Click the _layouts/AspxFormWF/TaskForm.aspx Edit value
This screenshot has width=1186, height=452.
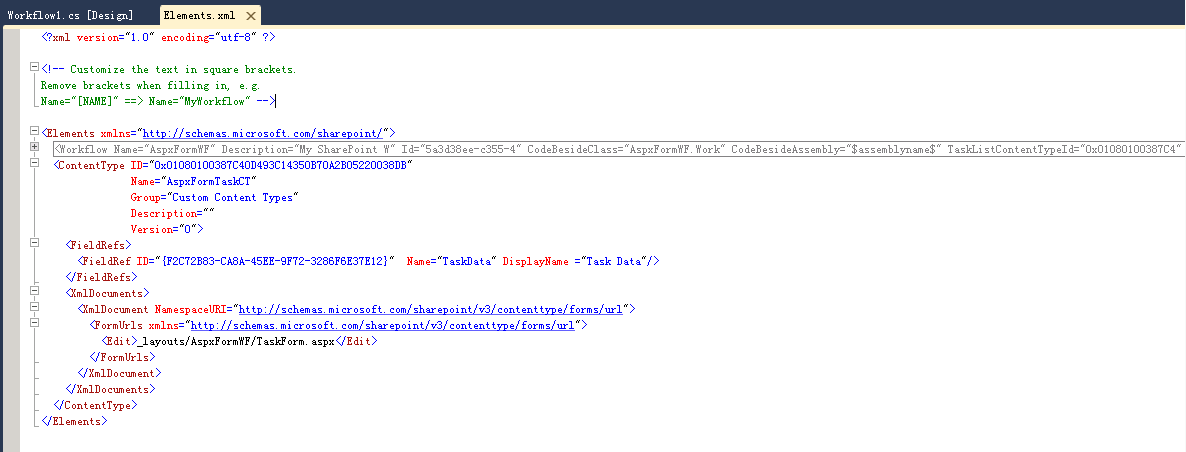pos(236,341)
